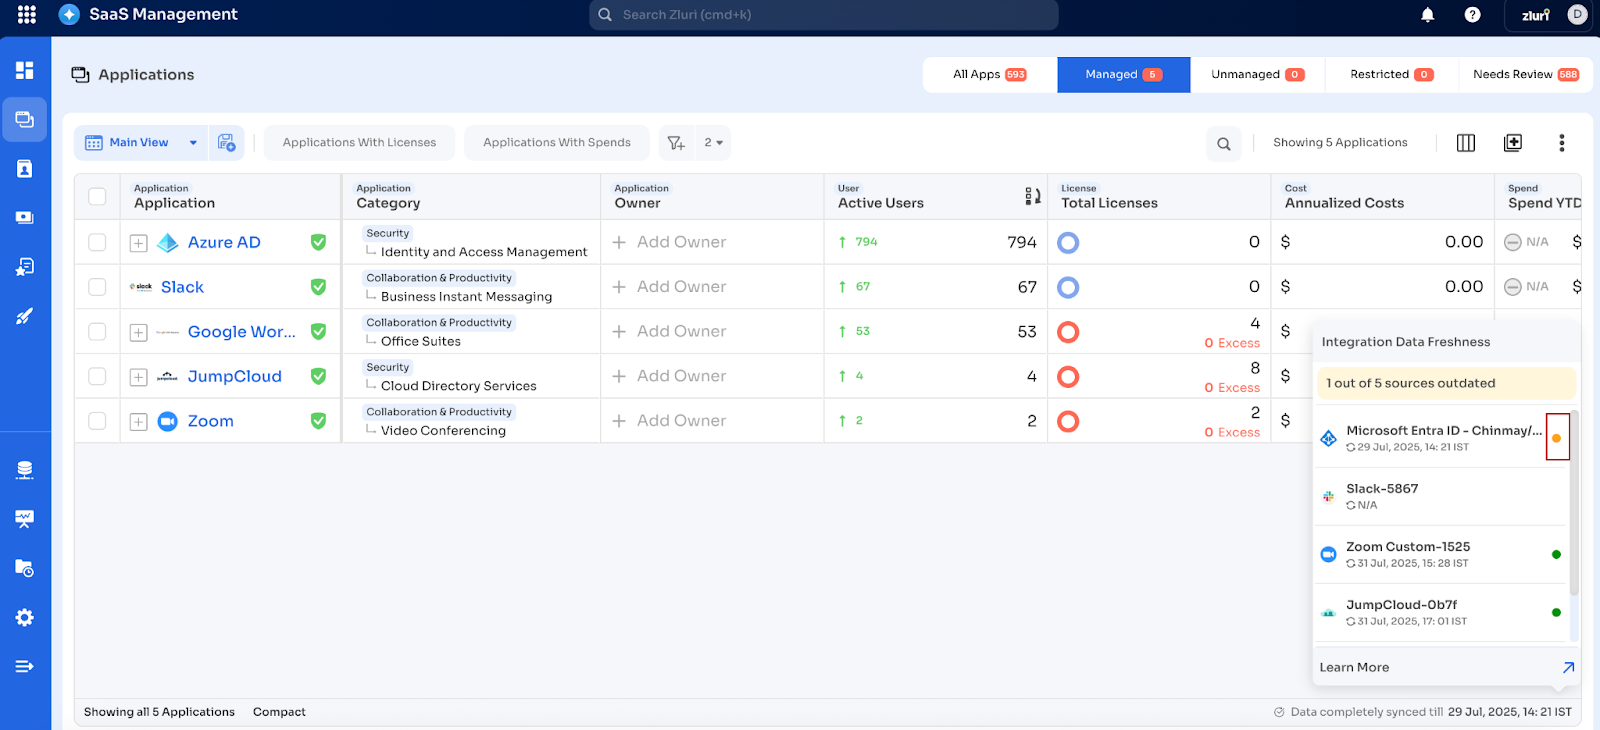1600x730 pixels.
Task: Click the JumpCloud-0b7f integration entry
Action: pyautogui.click(x=1440, y=612)
